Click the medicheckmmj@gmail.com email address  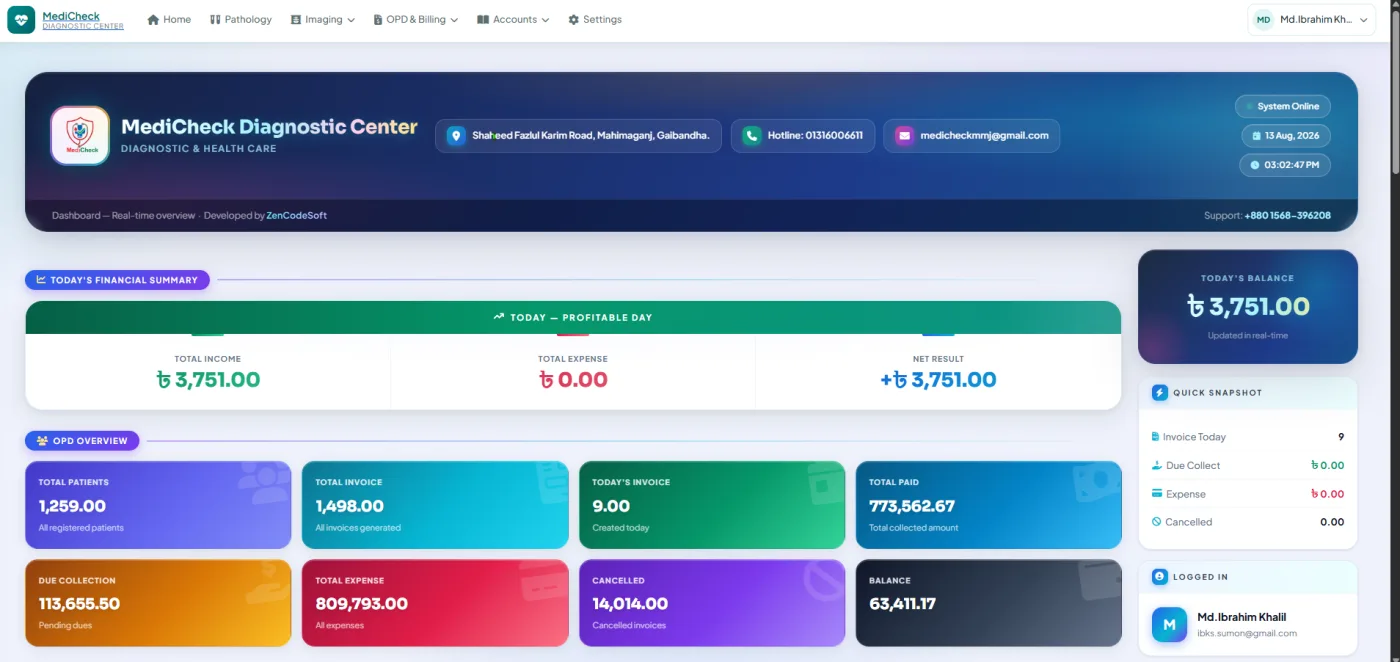(984, 136)
